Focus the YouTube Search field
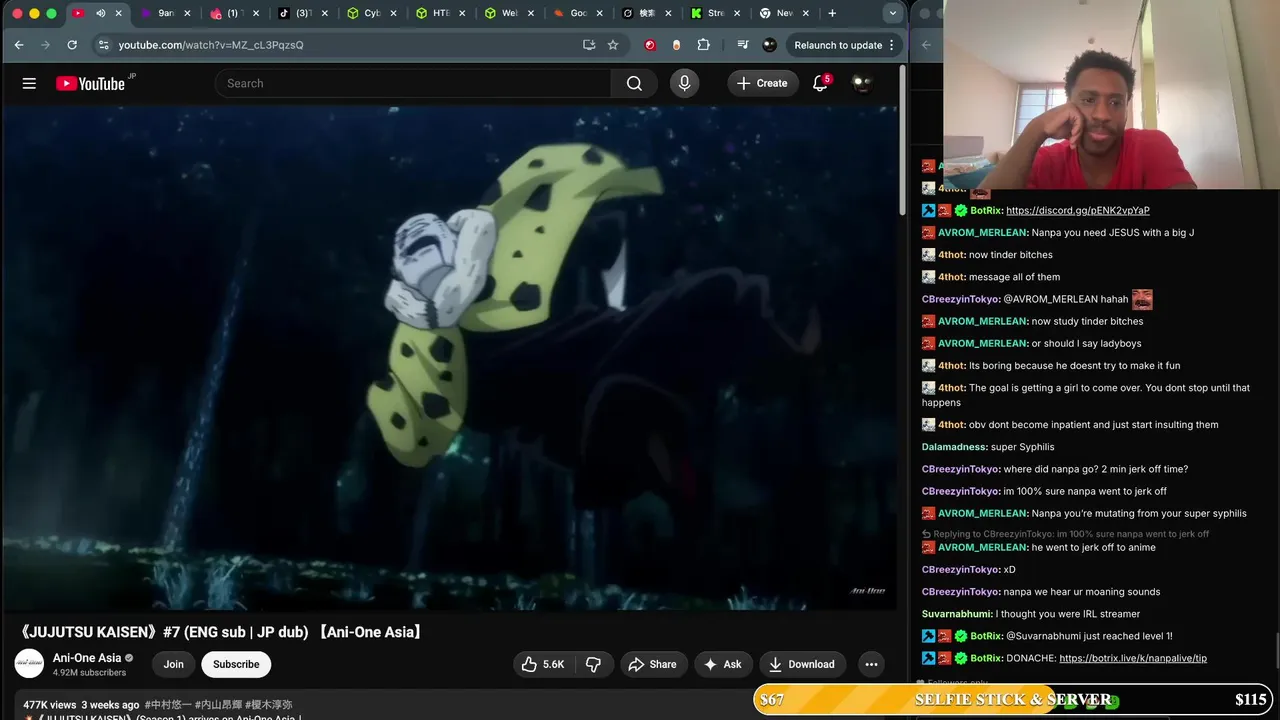 [413, 84]
